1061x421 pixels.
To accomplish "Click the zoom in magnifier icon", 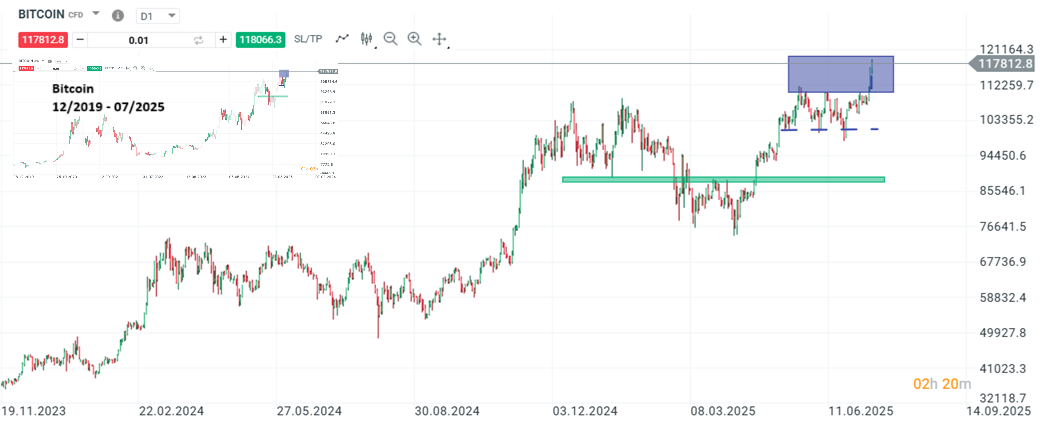I will [414, 39].
